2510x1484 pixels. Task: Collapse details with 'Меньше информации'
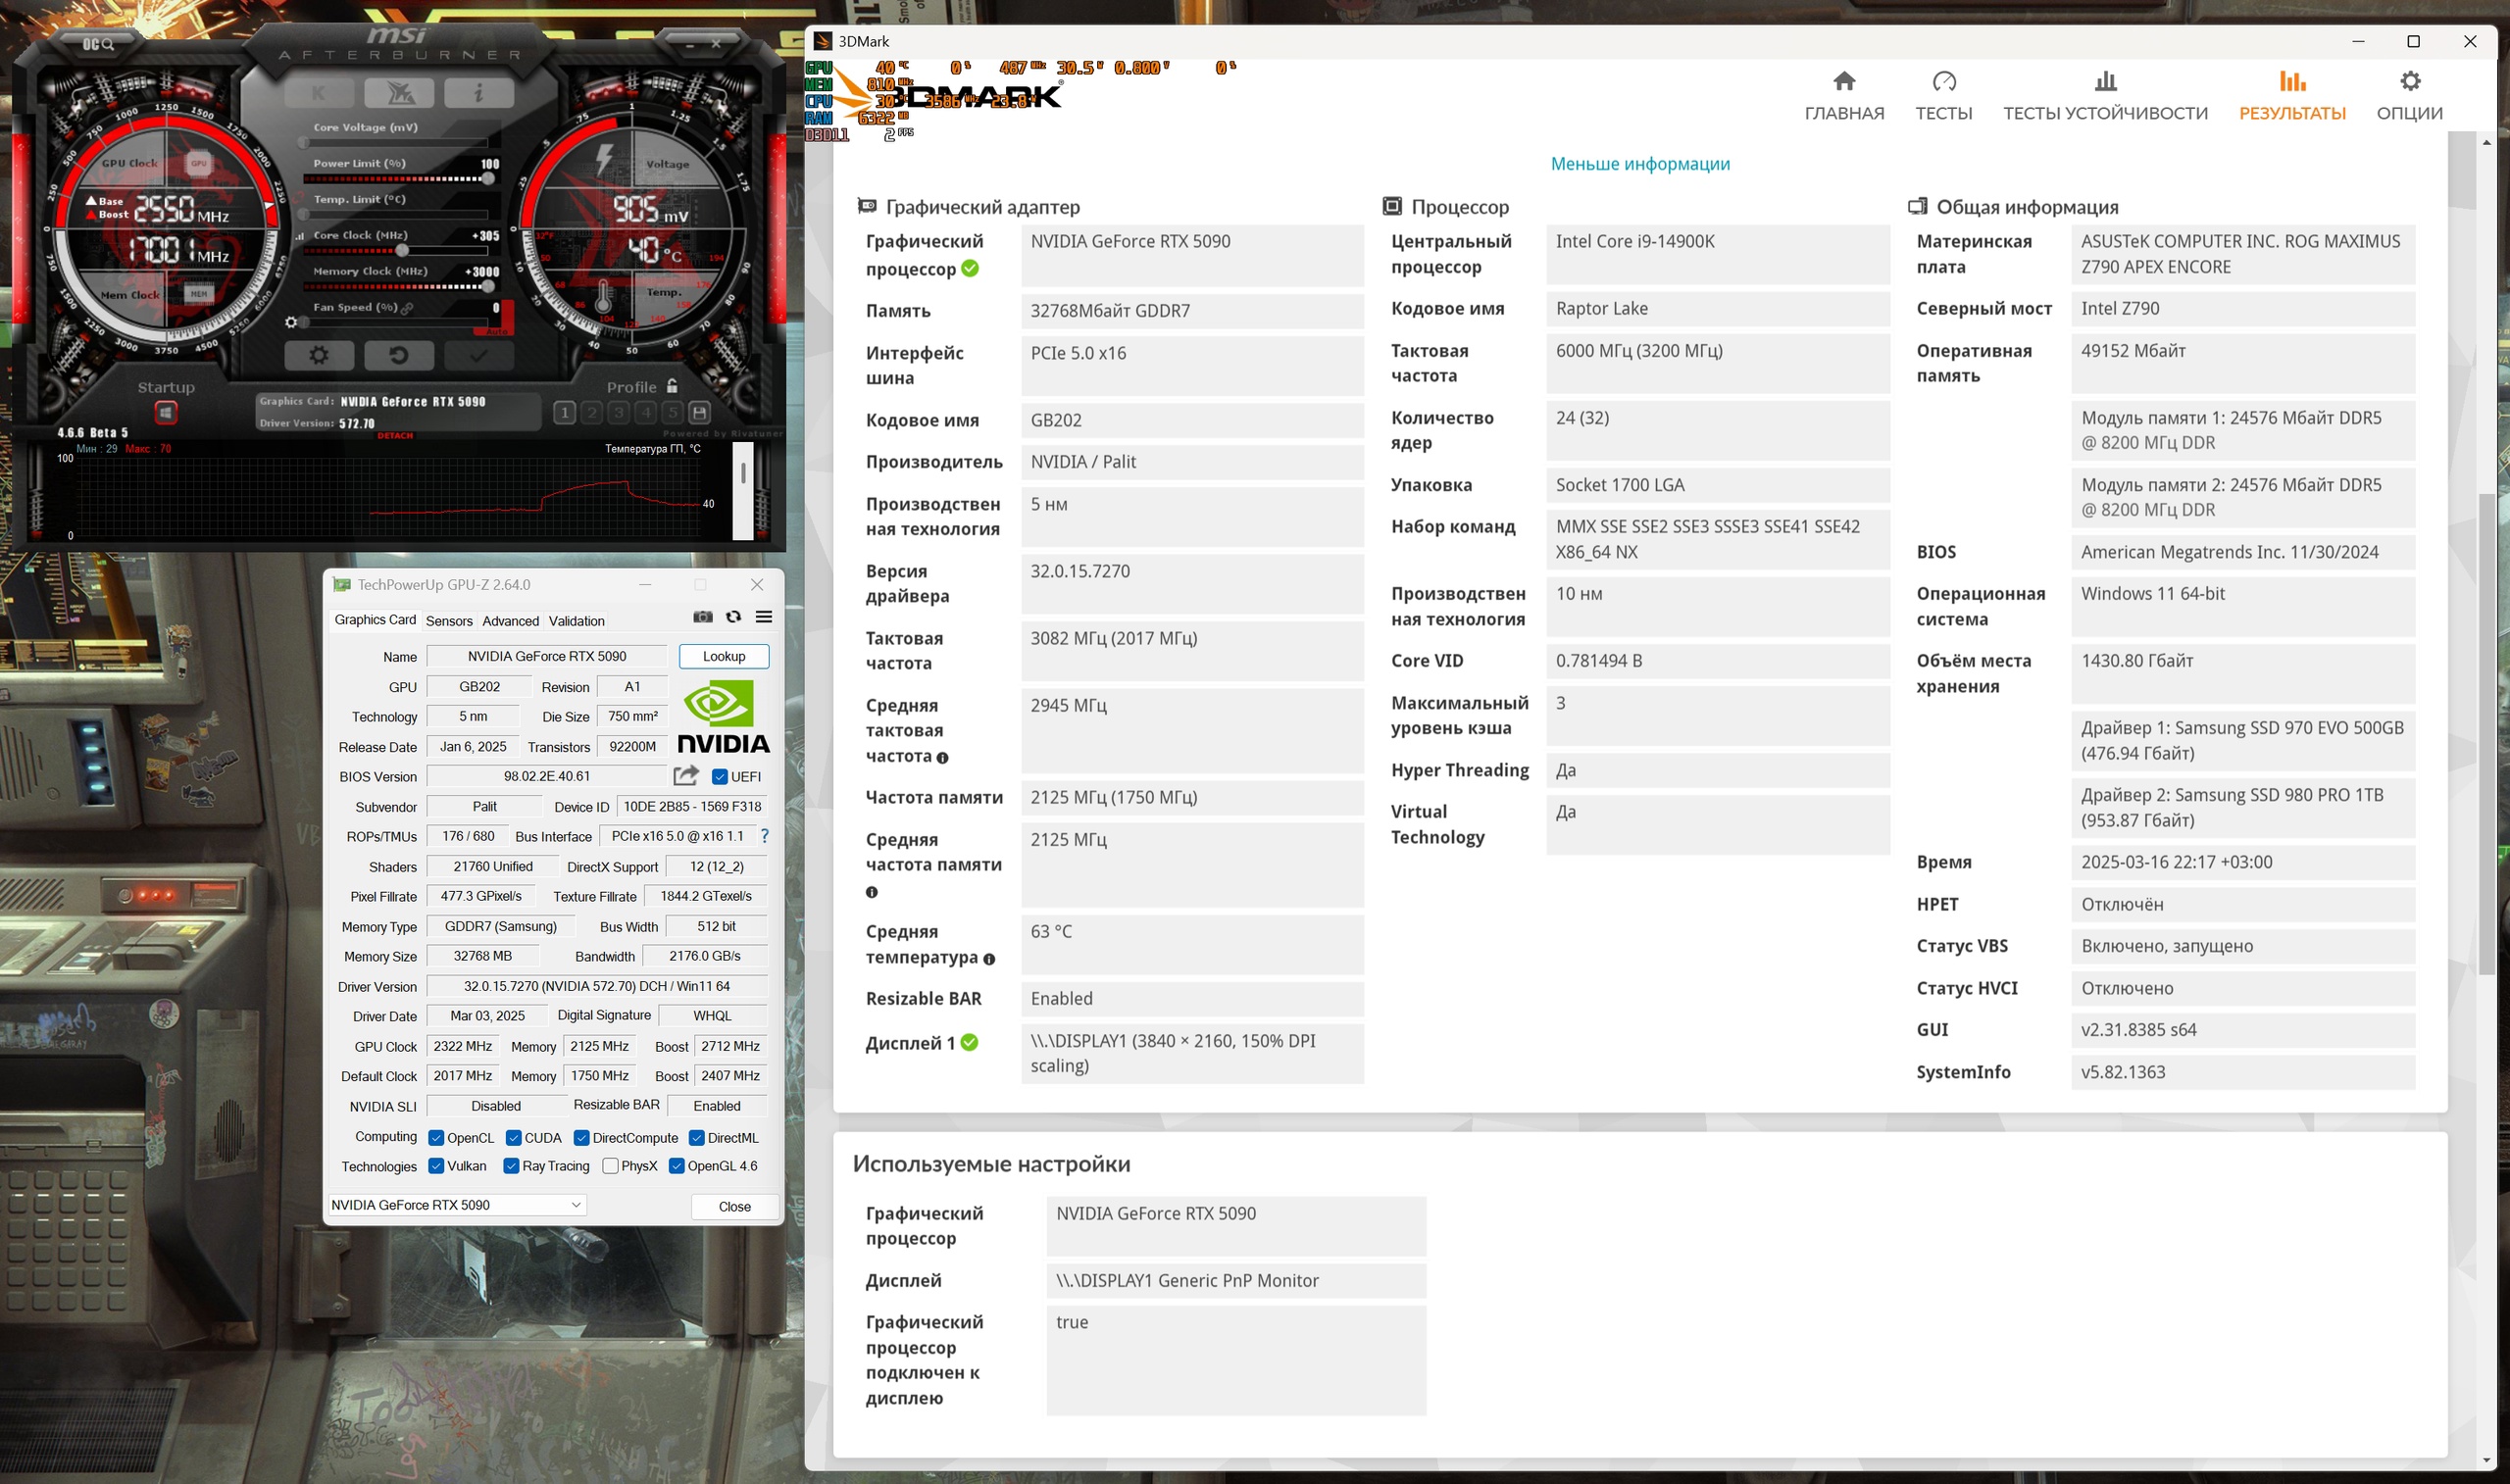[1640, 164]
